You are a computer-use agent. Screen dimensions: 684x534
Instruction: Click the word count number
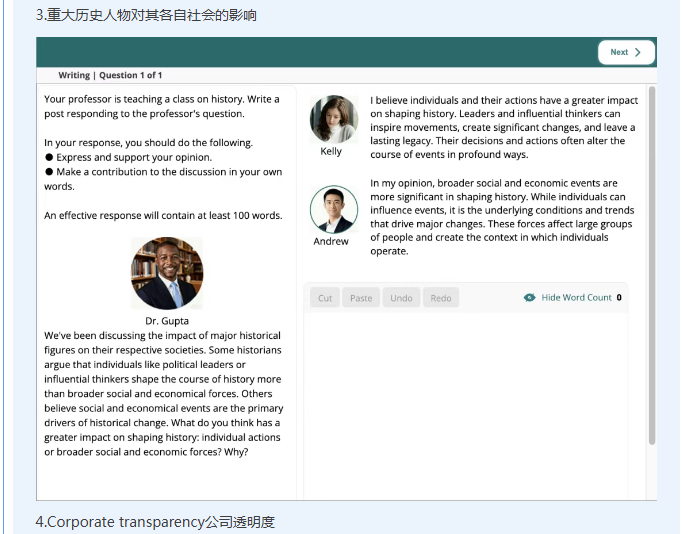(619, 298)
